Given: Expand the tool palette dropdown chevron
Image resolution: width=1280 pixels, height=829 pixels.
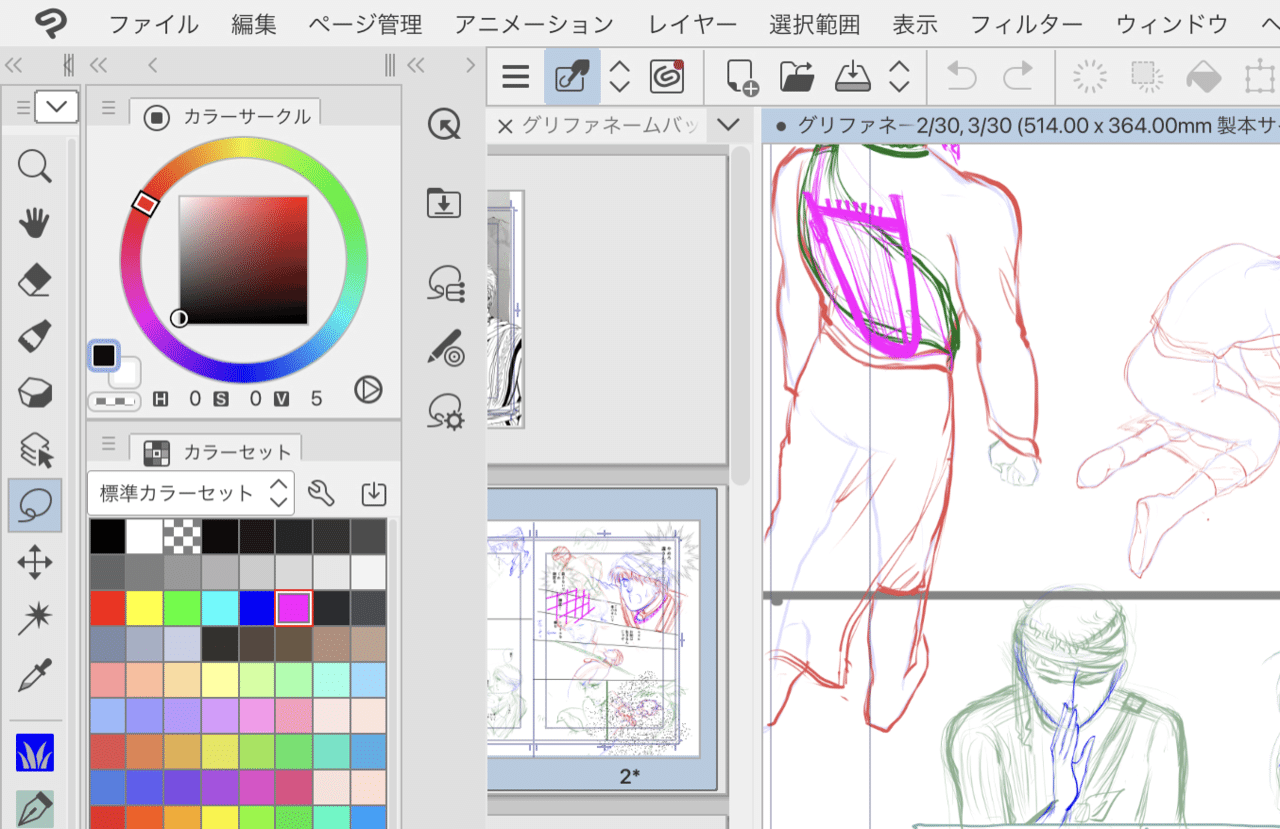Looking at the screenshot, I should (57, 107).
